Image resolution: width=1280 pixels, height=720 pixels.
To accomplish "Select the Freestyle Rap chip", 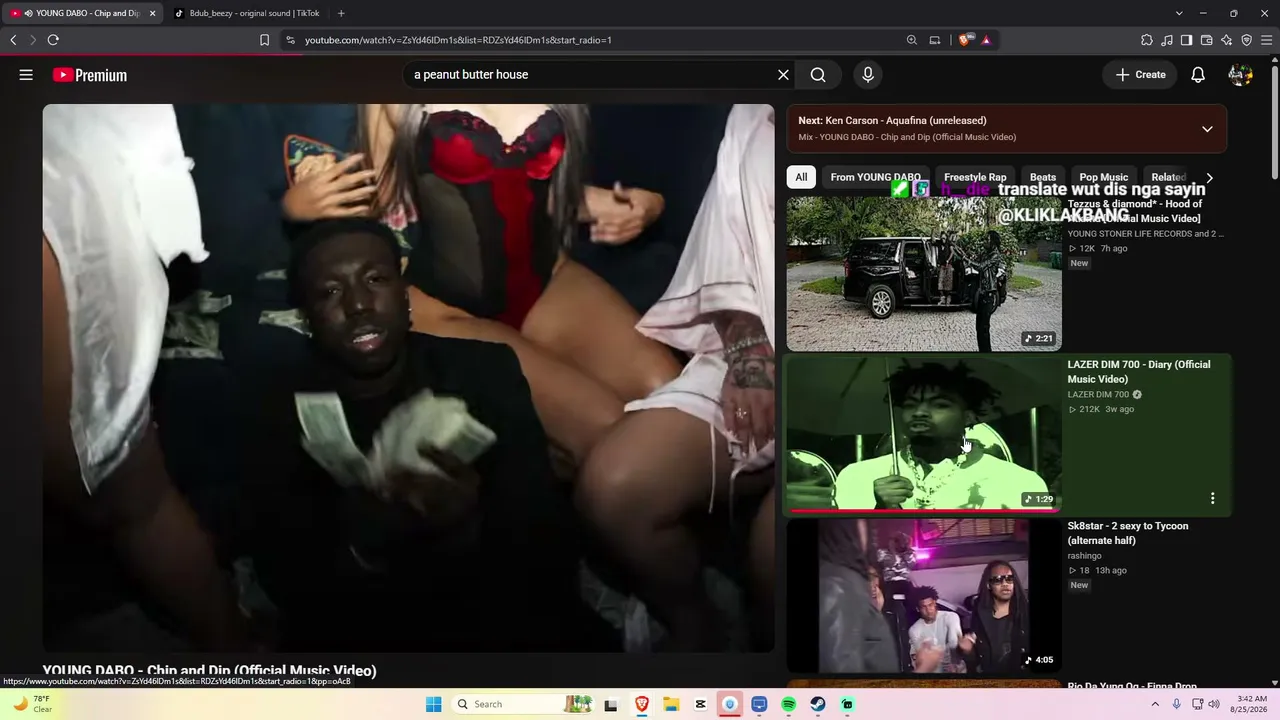I will tap(975, 177).
